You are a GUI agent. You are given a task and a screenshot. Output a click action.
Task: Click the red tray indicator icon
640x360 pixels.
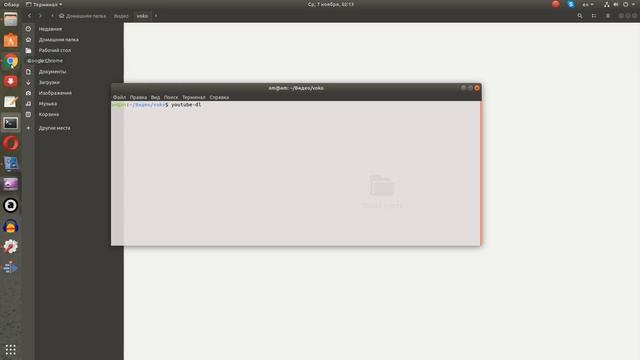(556, 4)
